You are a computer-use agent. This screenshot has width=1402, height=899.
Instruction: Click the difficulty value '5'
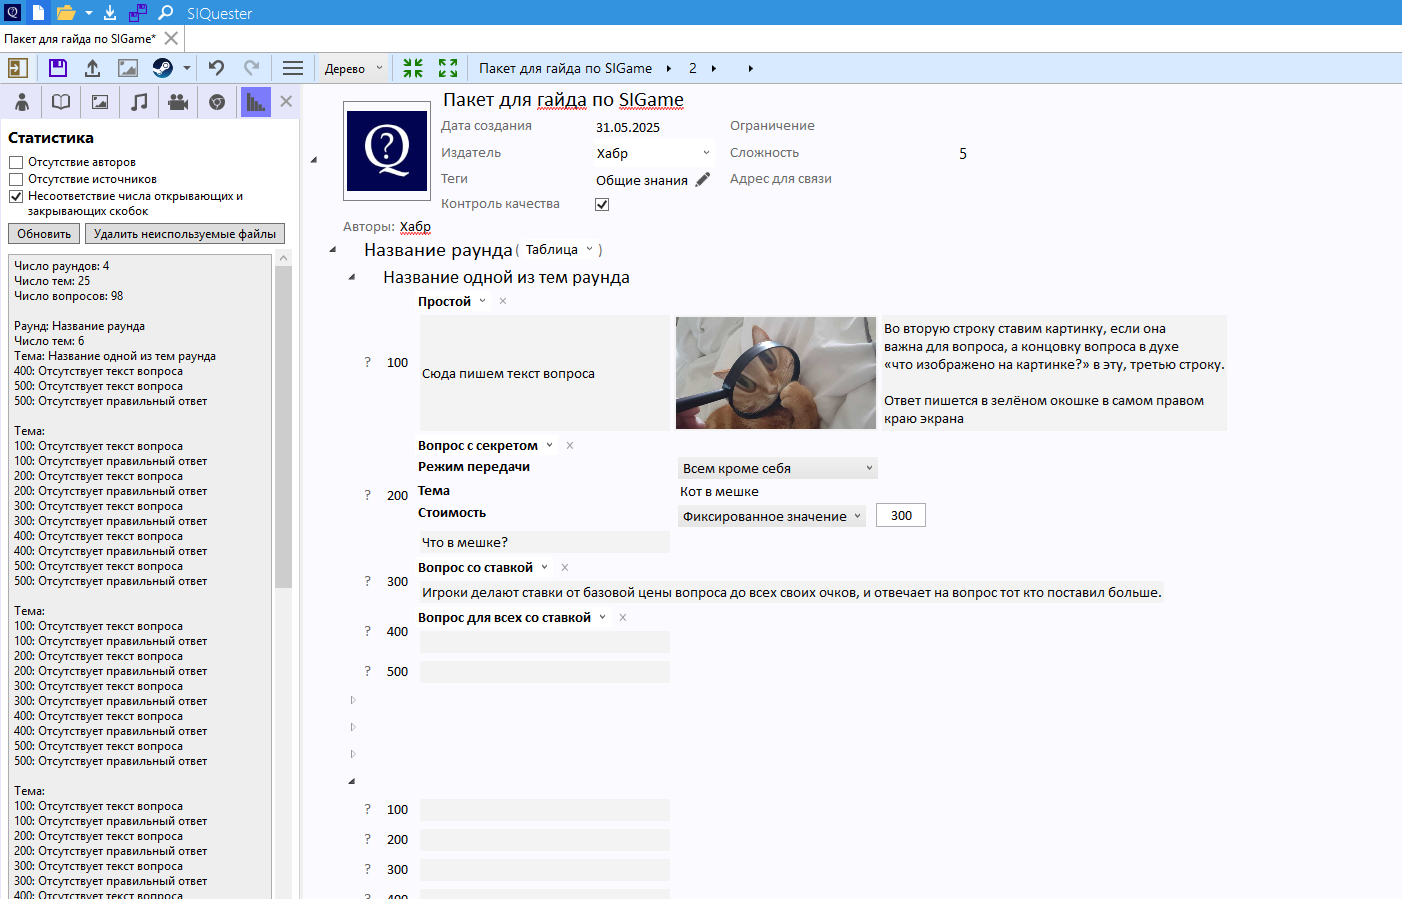coord(963,154)
